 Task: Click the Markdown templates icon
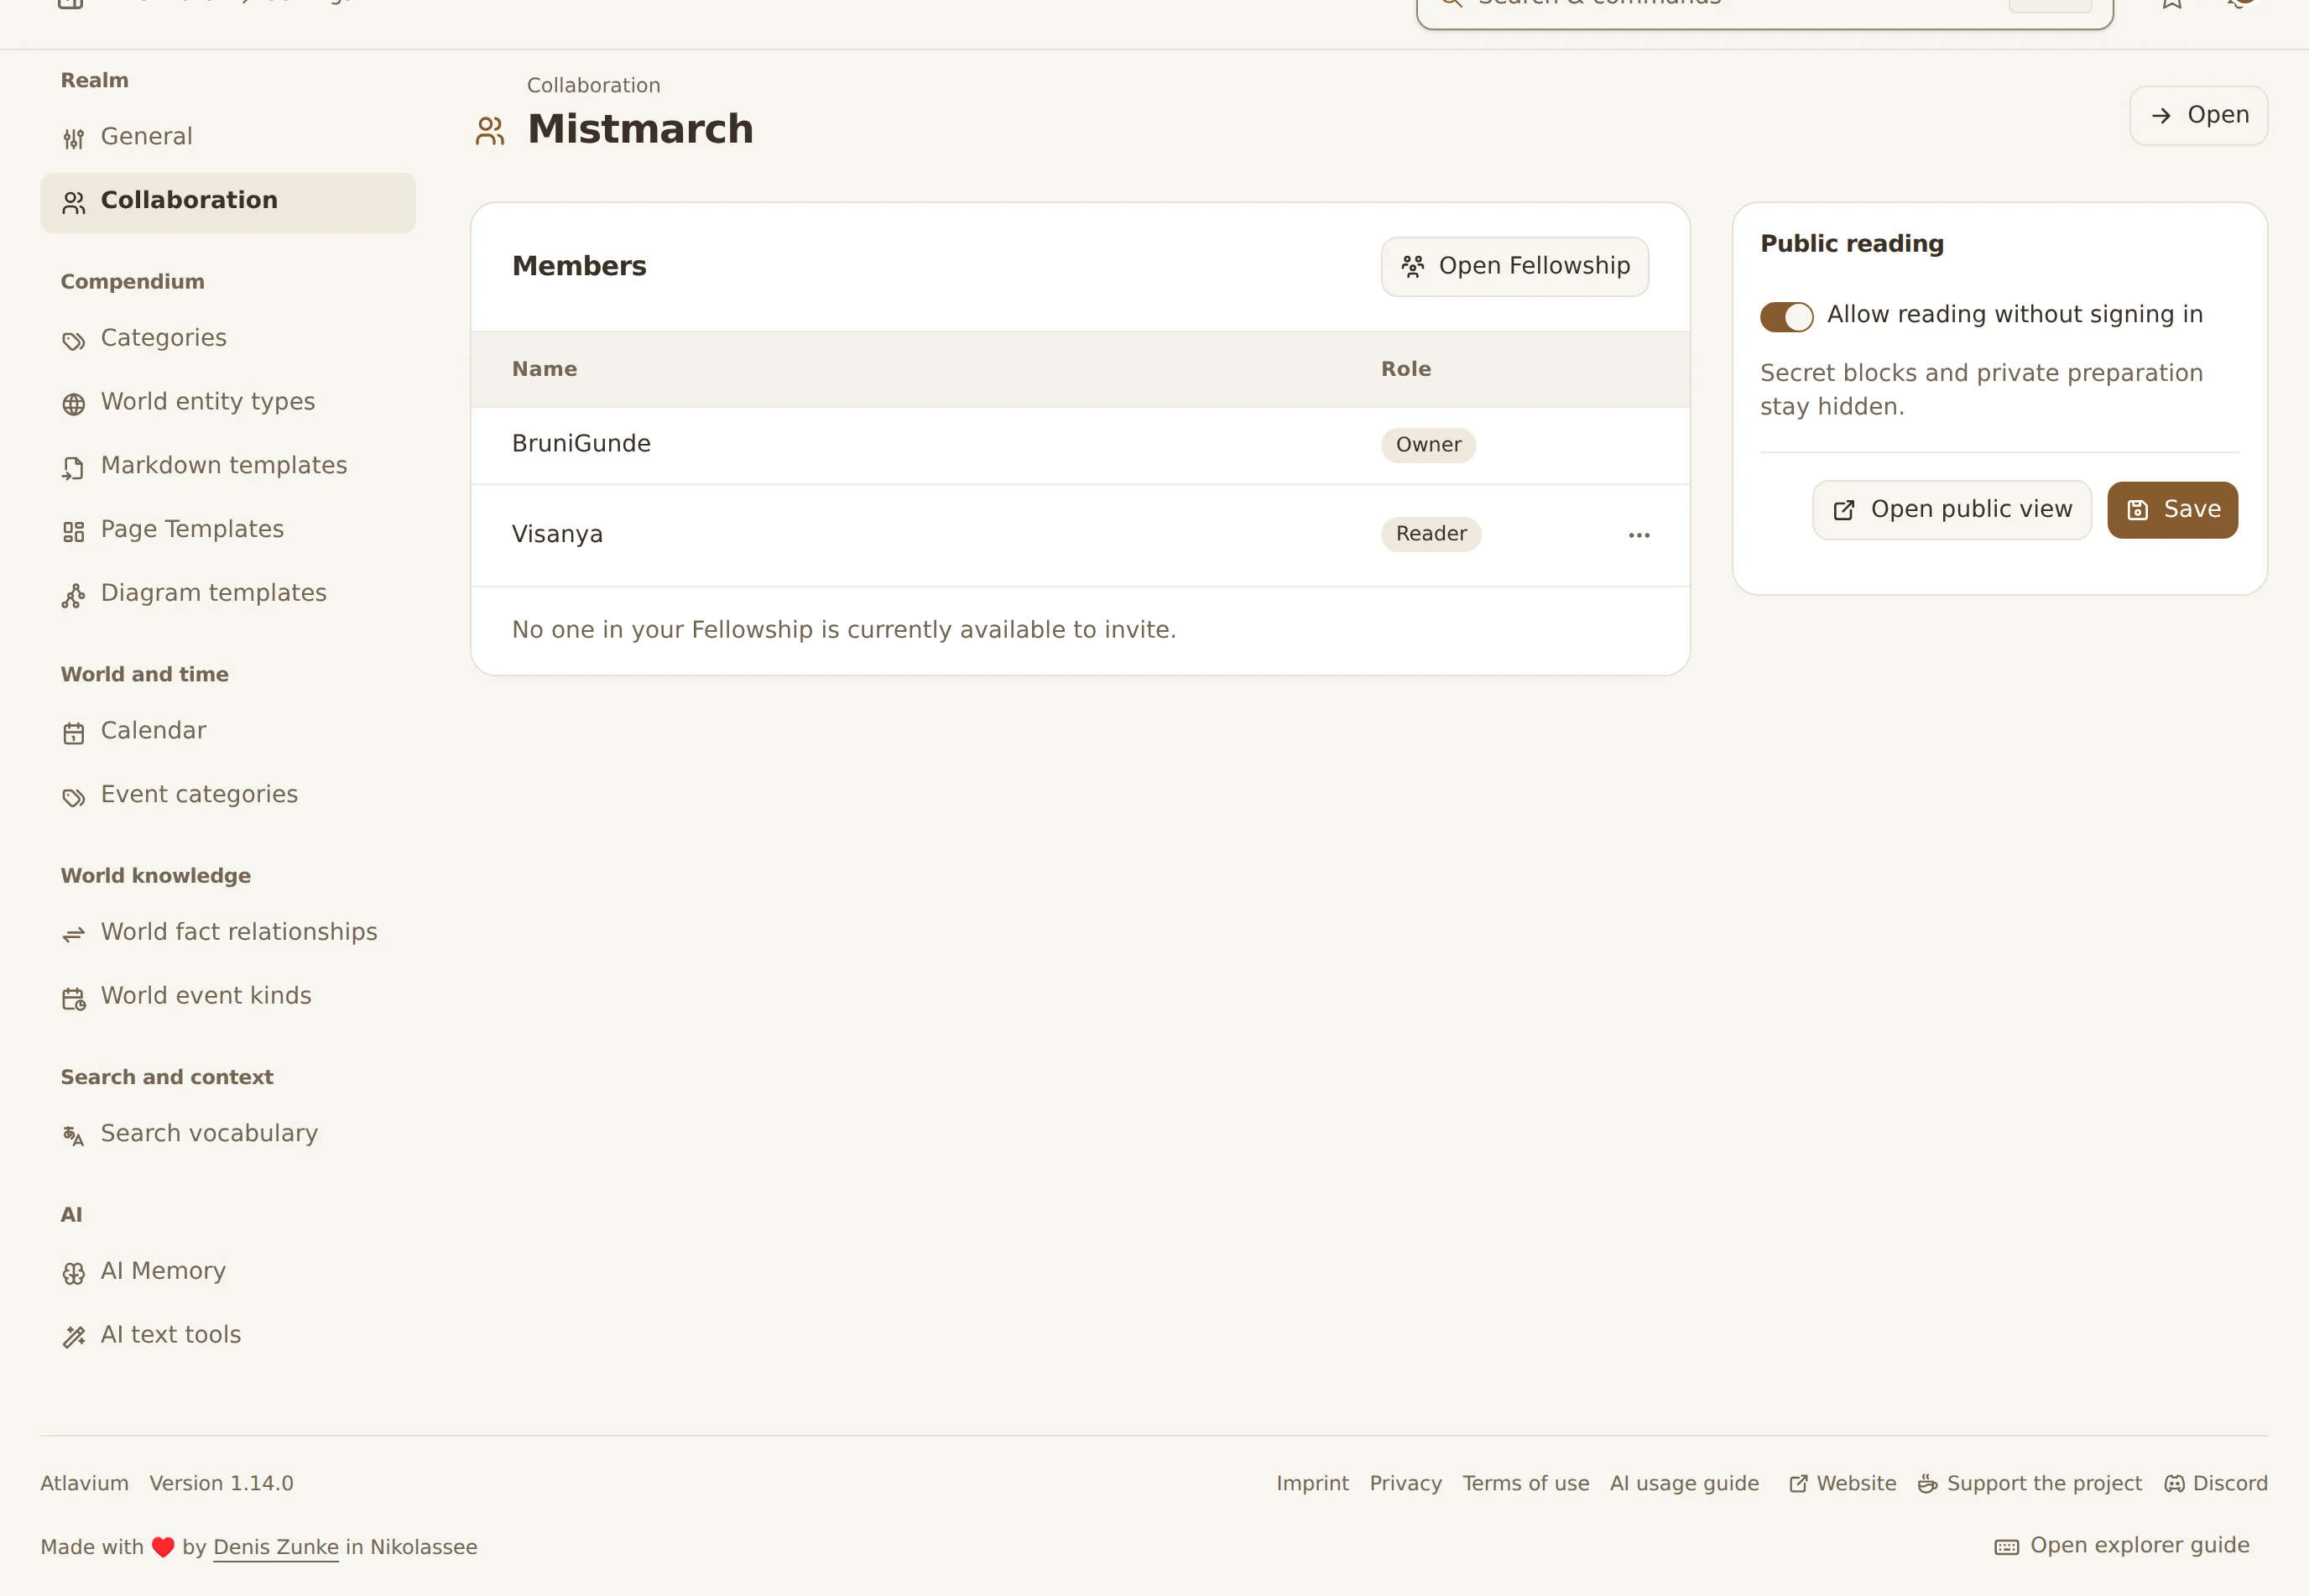[73, 468]
